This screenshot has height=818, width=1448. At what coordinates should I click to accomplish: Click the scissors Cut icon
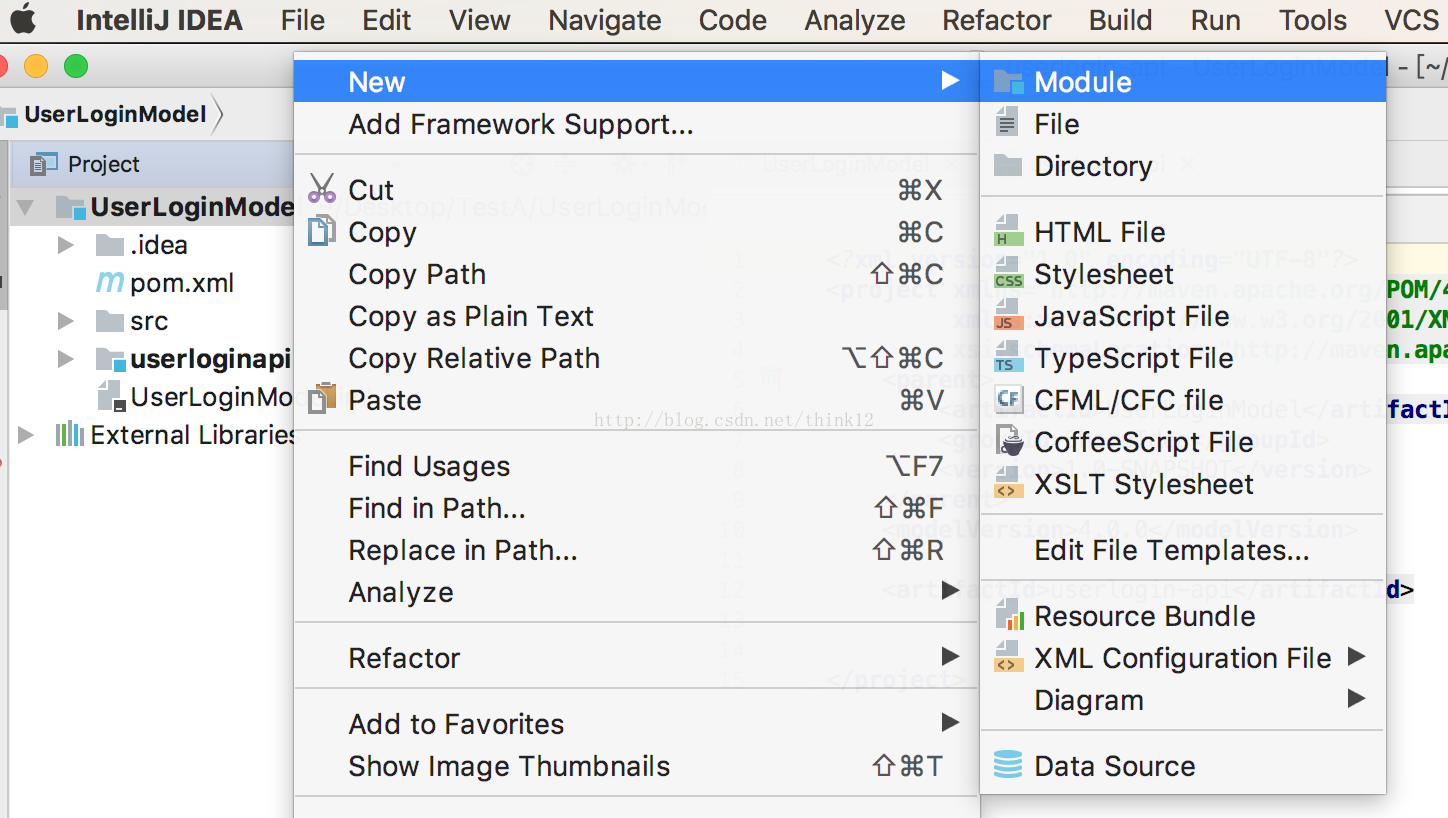(x=322, y=189)
